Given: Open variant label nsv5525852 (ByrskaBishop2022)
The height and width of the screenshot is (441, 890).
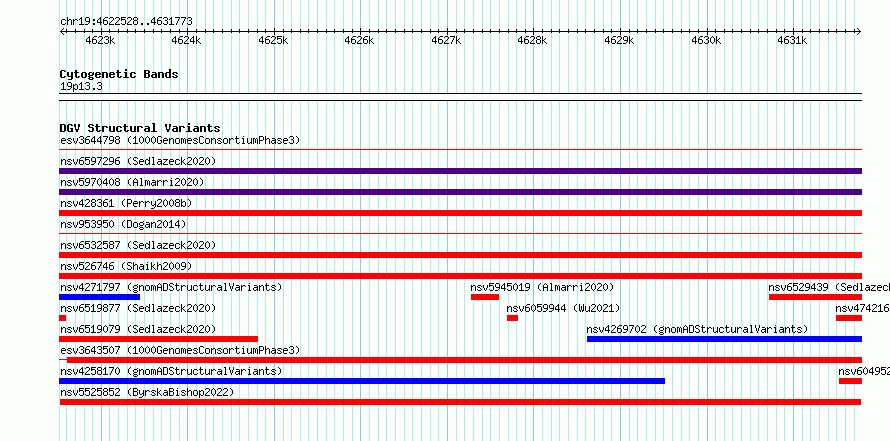Looking at the screenshot, I should 146,392.
